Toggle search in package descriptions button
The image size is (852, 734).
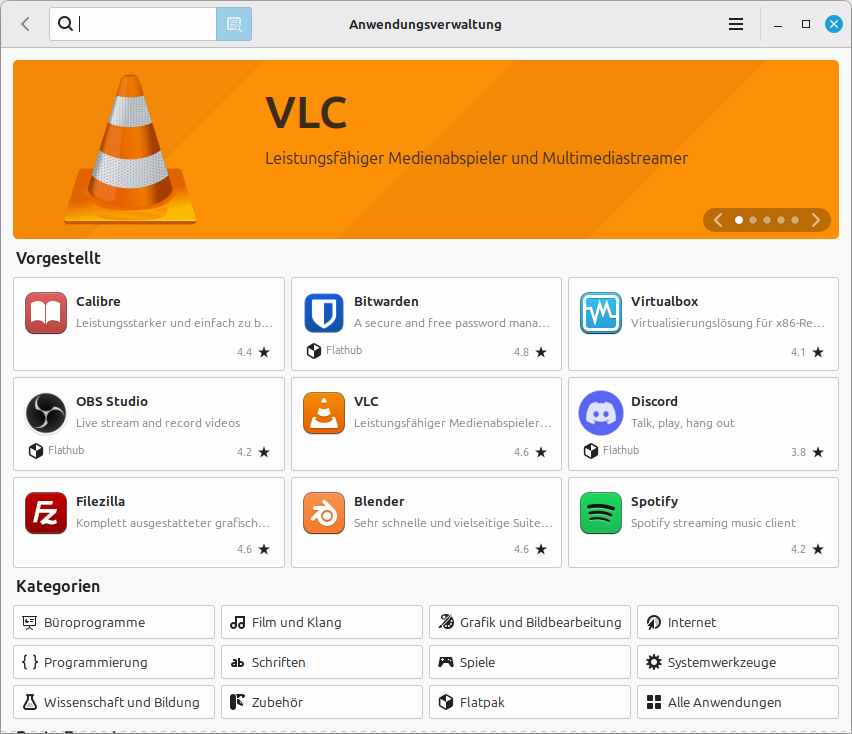234,24
